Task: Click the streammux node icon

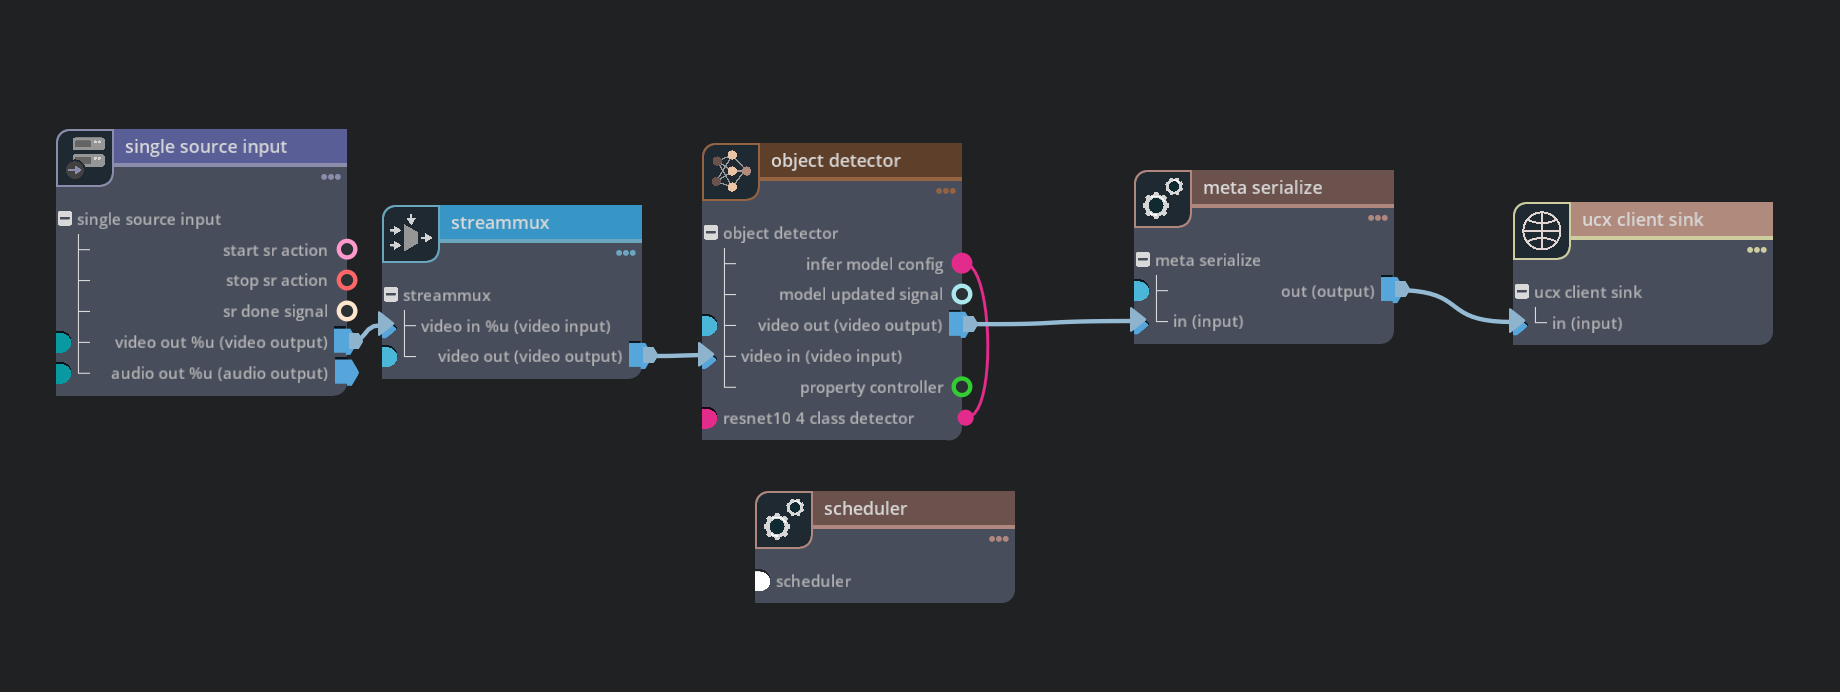Action: [411, 234]
